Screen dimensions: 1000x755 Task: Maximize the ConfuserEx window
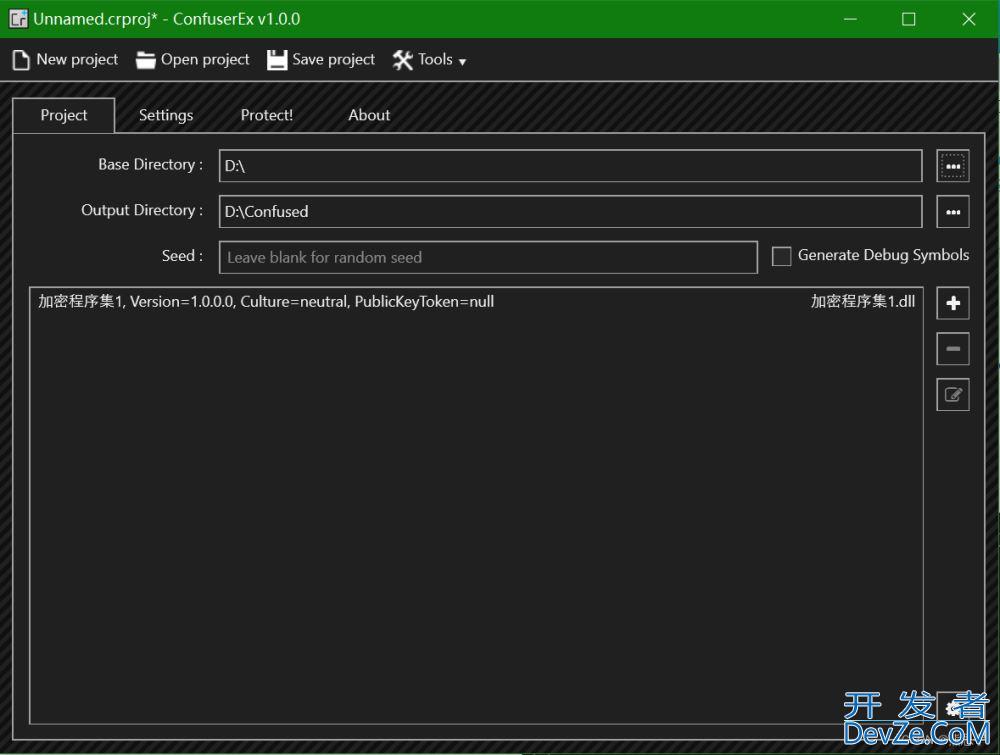pos(909,19)
